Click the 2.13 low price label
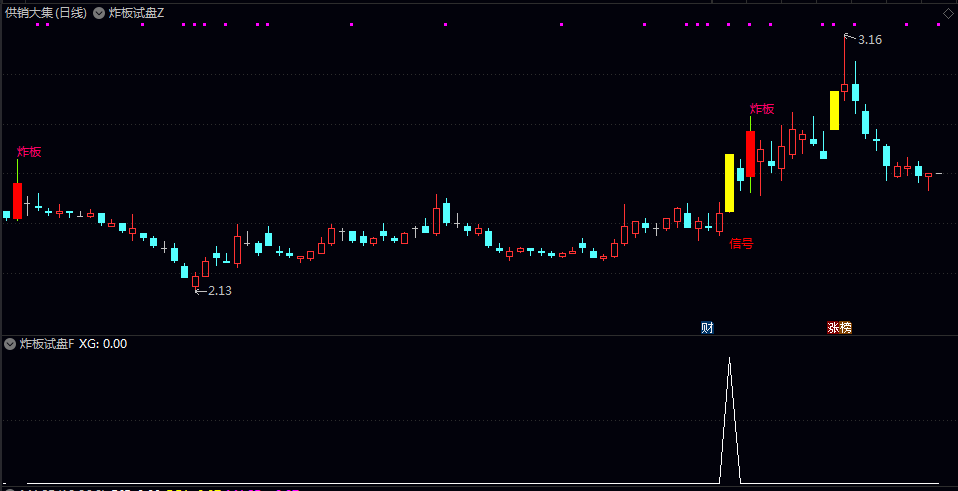 coord(220,291)
